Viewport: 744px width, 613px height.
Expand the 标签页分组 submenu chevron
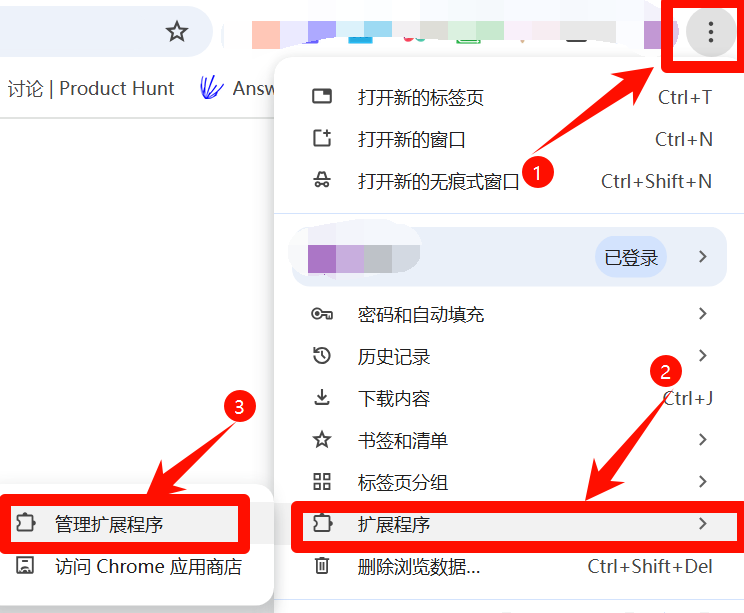tap(703, 482)
